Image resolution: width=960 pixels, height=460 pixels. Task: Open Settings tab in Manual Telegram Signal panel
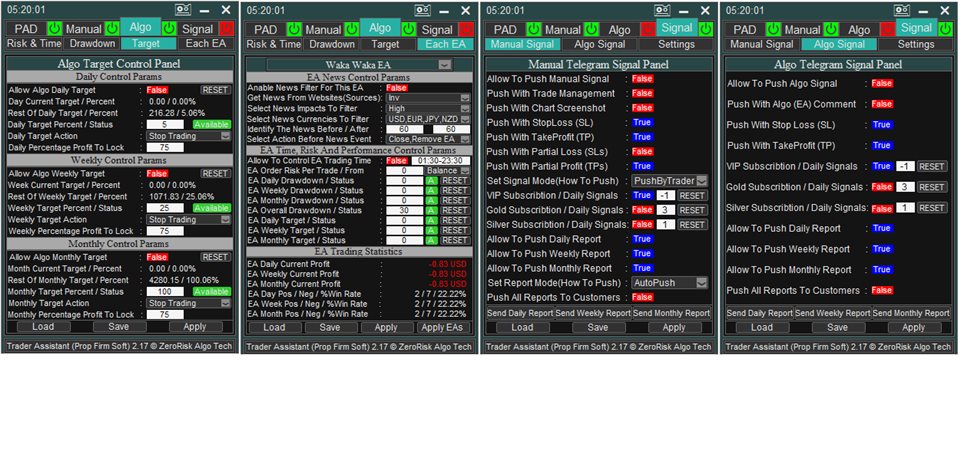pyautogui.click(x=675, y=45)
